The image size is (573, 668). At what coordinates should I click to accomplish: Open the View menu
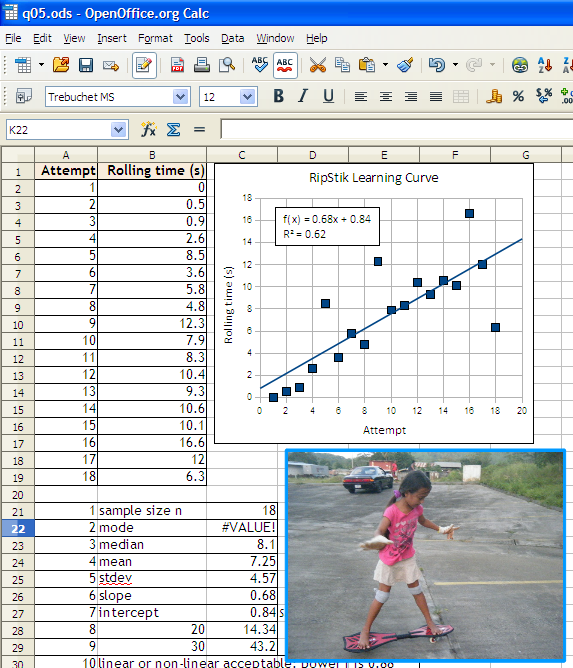pyautogui.click(x=74, y=38)
